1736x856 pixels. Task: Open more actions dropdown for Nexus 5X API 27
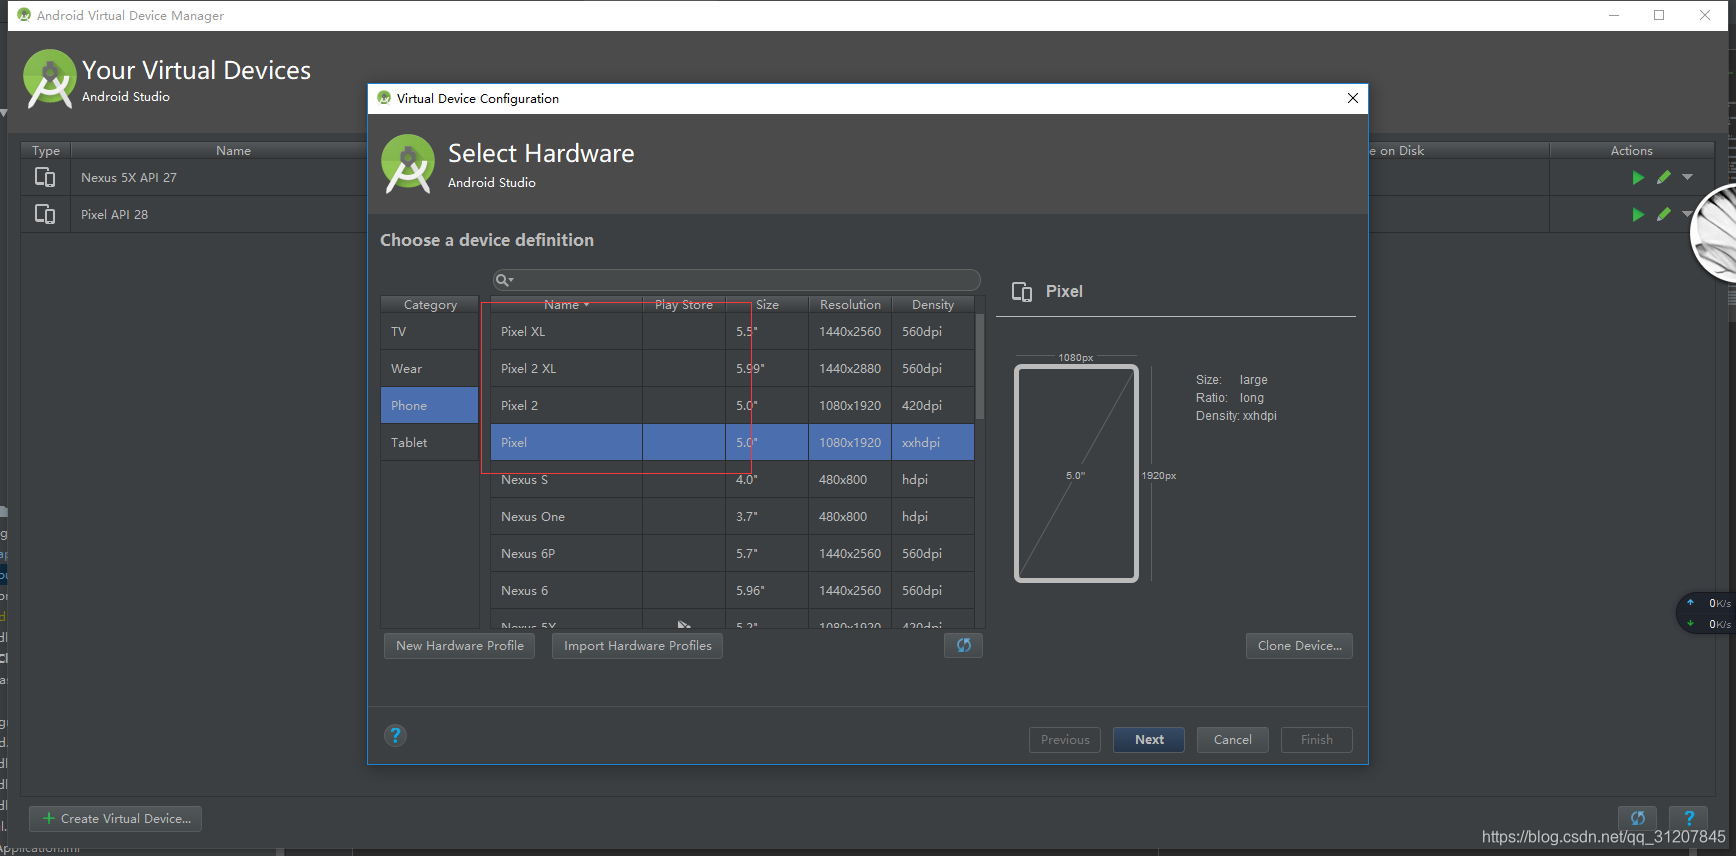1688,177
